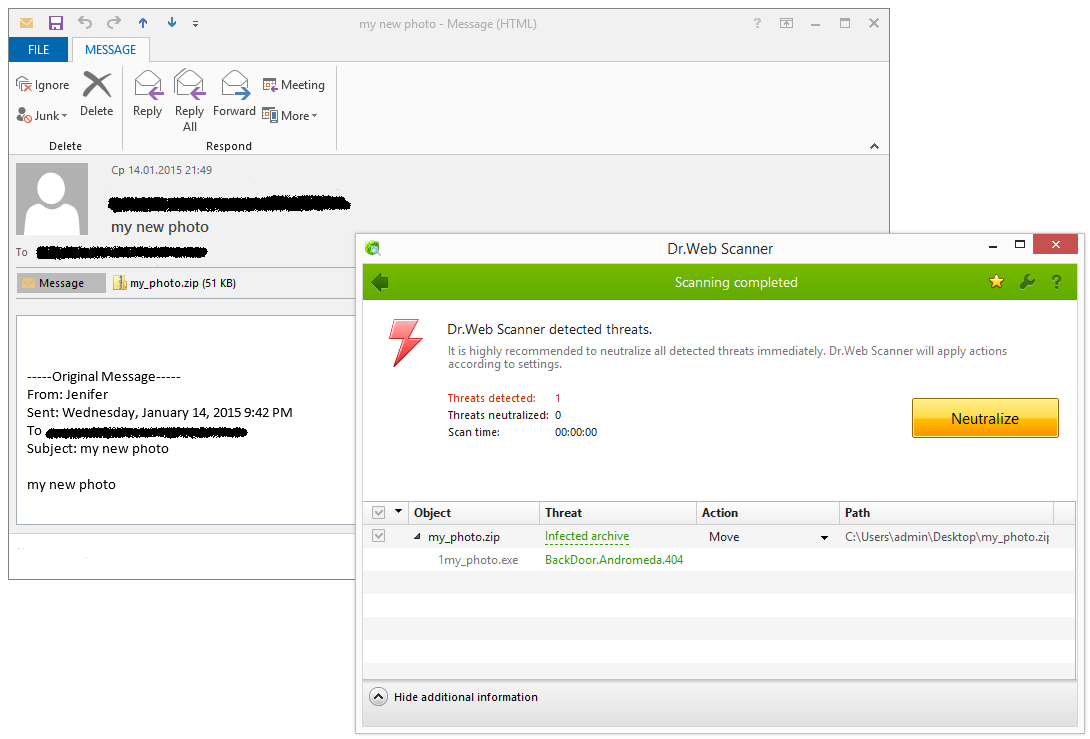Viewport: 1090px width, 739px height.
Task: Click the Action column header
Action: (767, 512)
